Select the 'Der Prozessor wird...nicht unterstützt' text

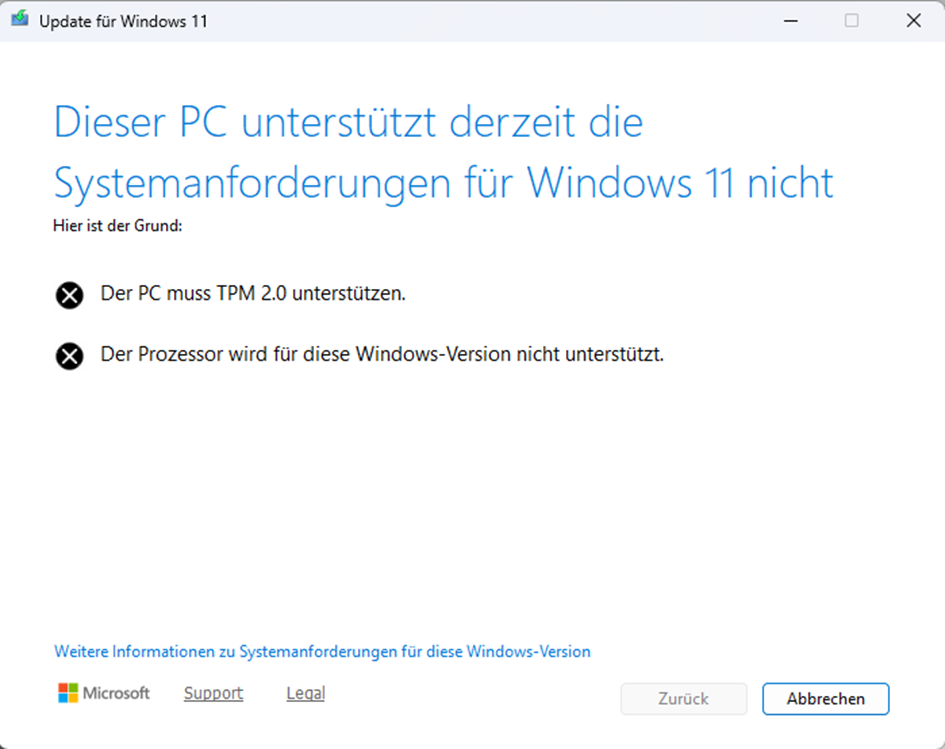382,354
